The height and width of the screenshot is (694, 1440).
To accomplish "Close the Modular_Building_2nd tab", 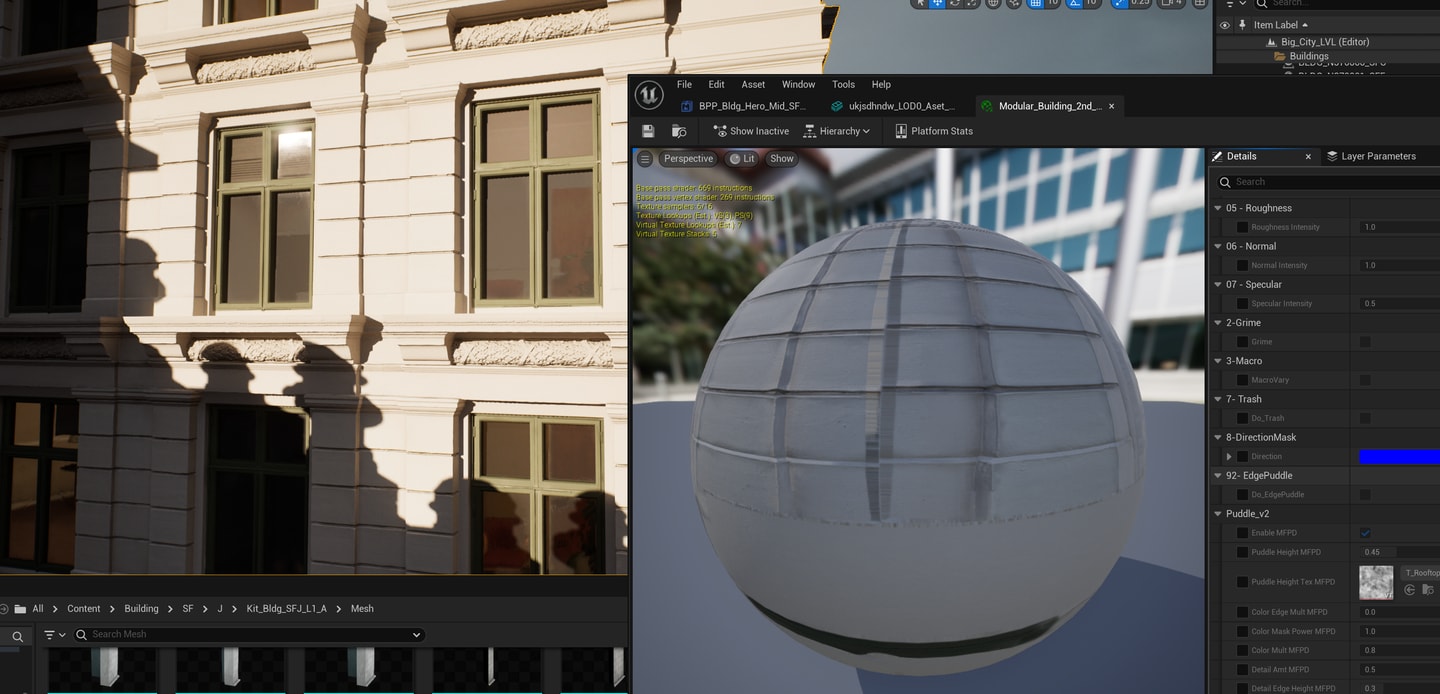I will (x=1111, y=106).
